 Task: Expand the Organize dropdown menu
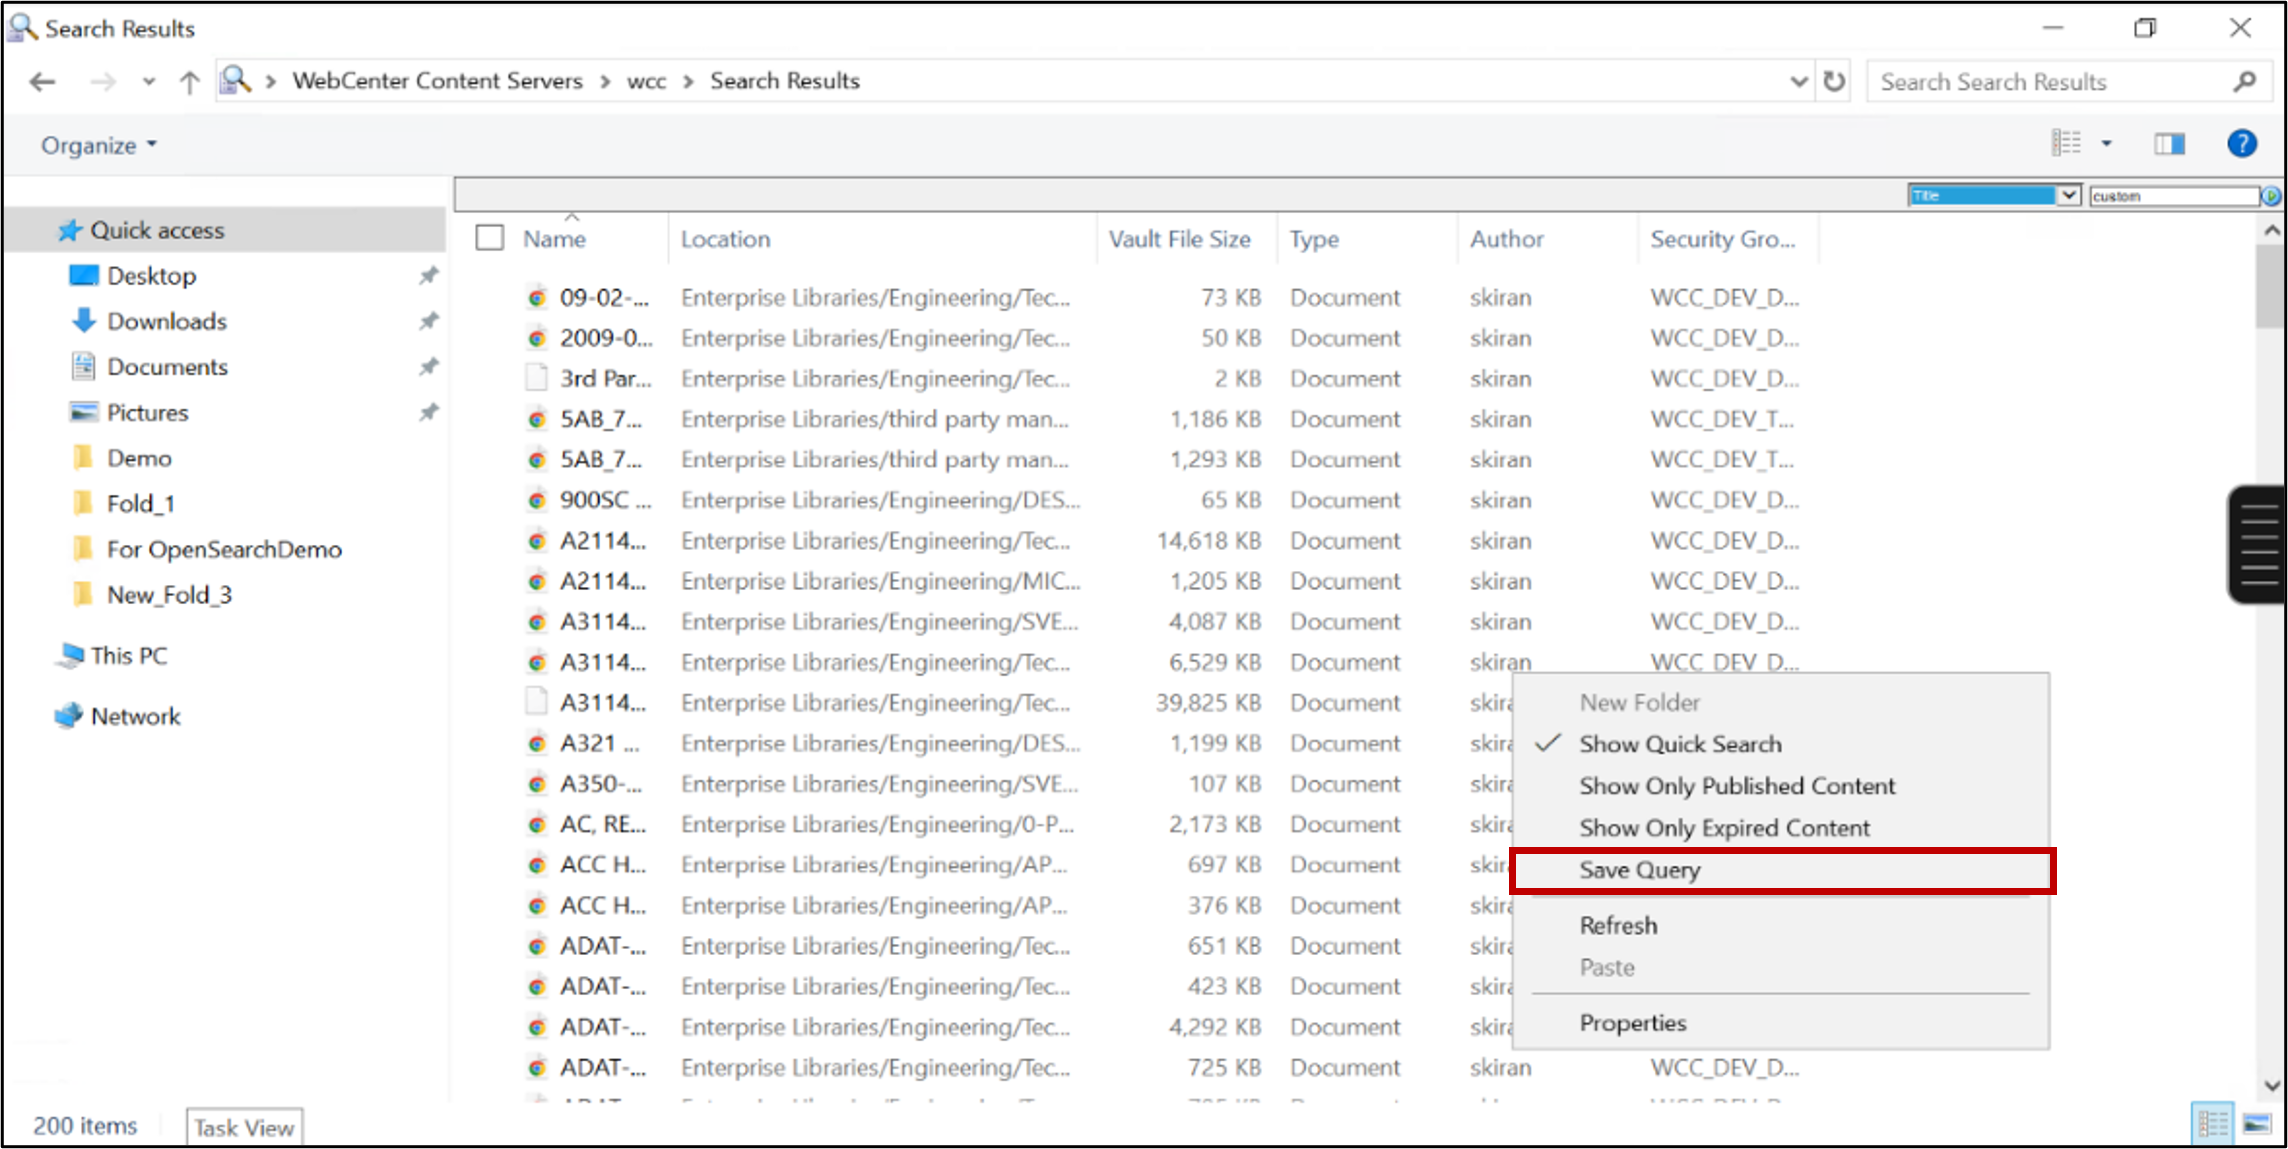tap(98, 145)
